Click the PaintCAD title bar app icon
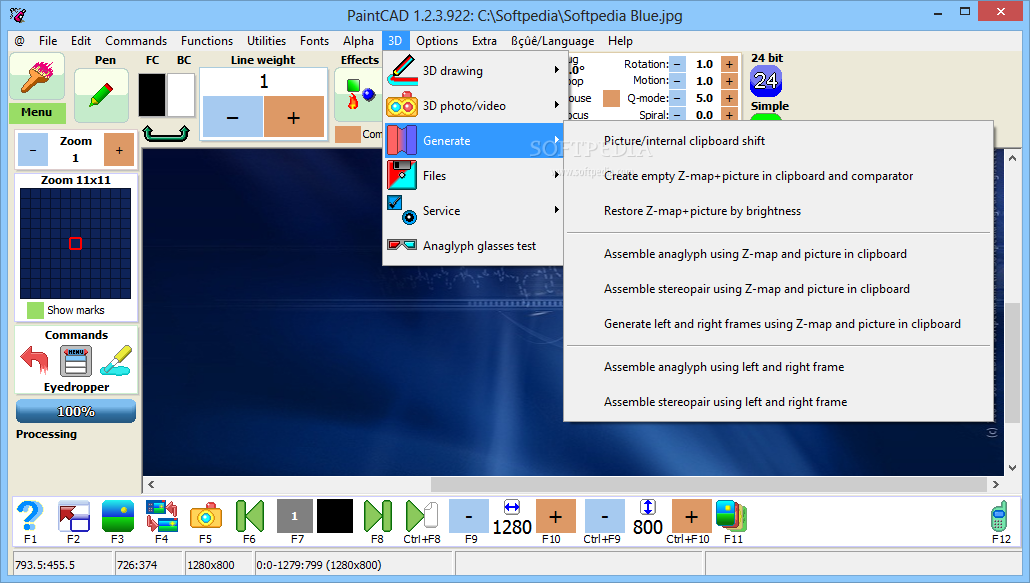This screenshot has width=1030, height=583. [19, 14]
